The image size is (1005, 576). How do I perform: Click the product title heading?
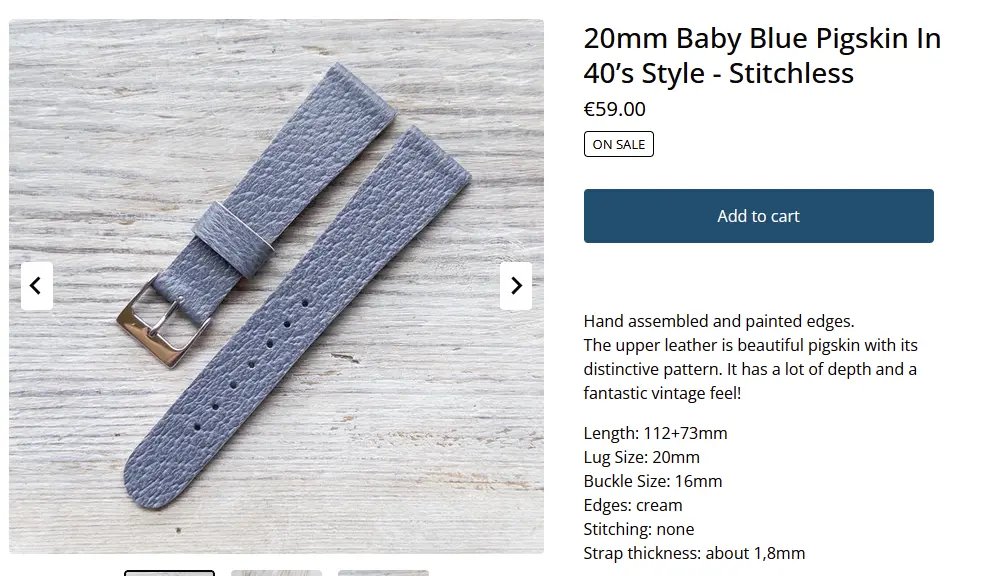[762, 56]
